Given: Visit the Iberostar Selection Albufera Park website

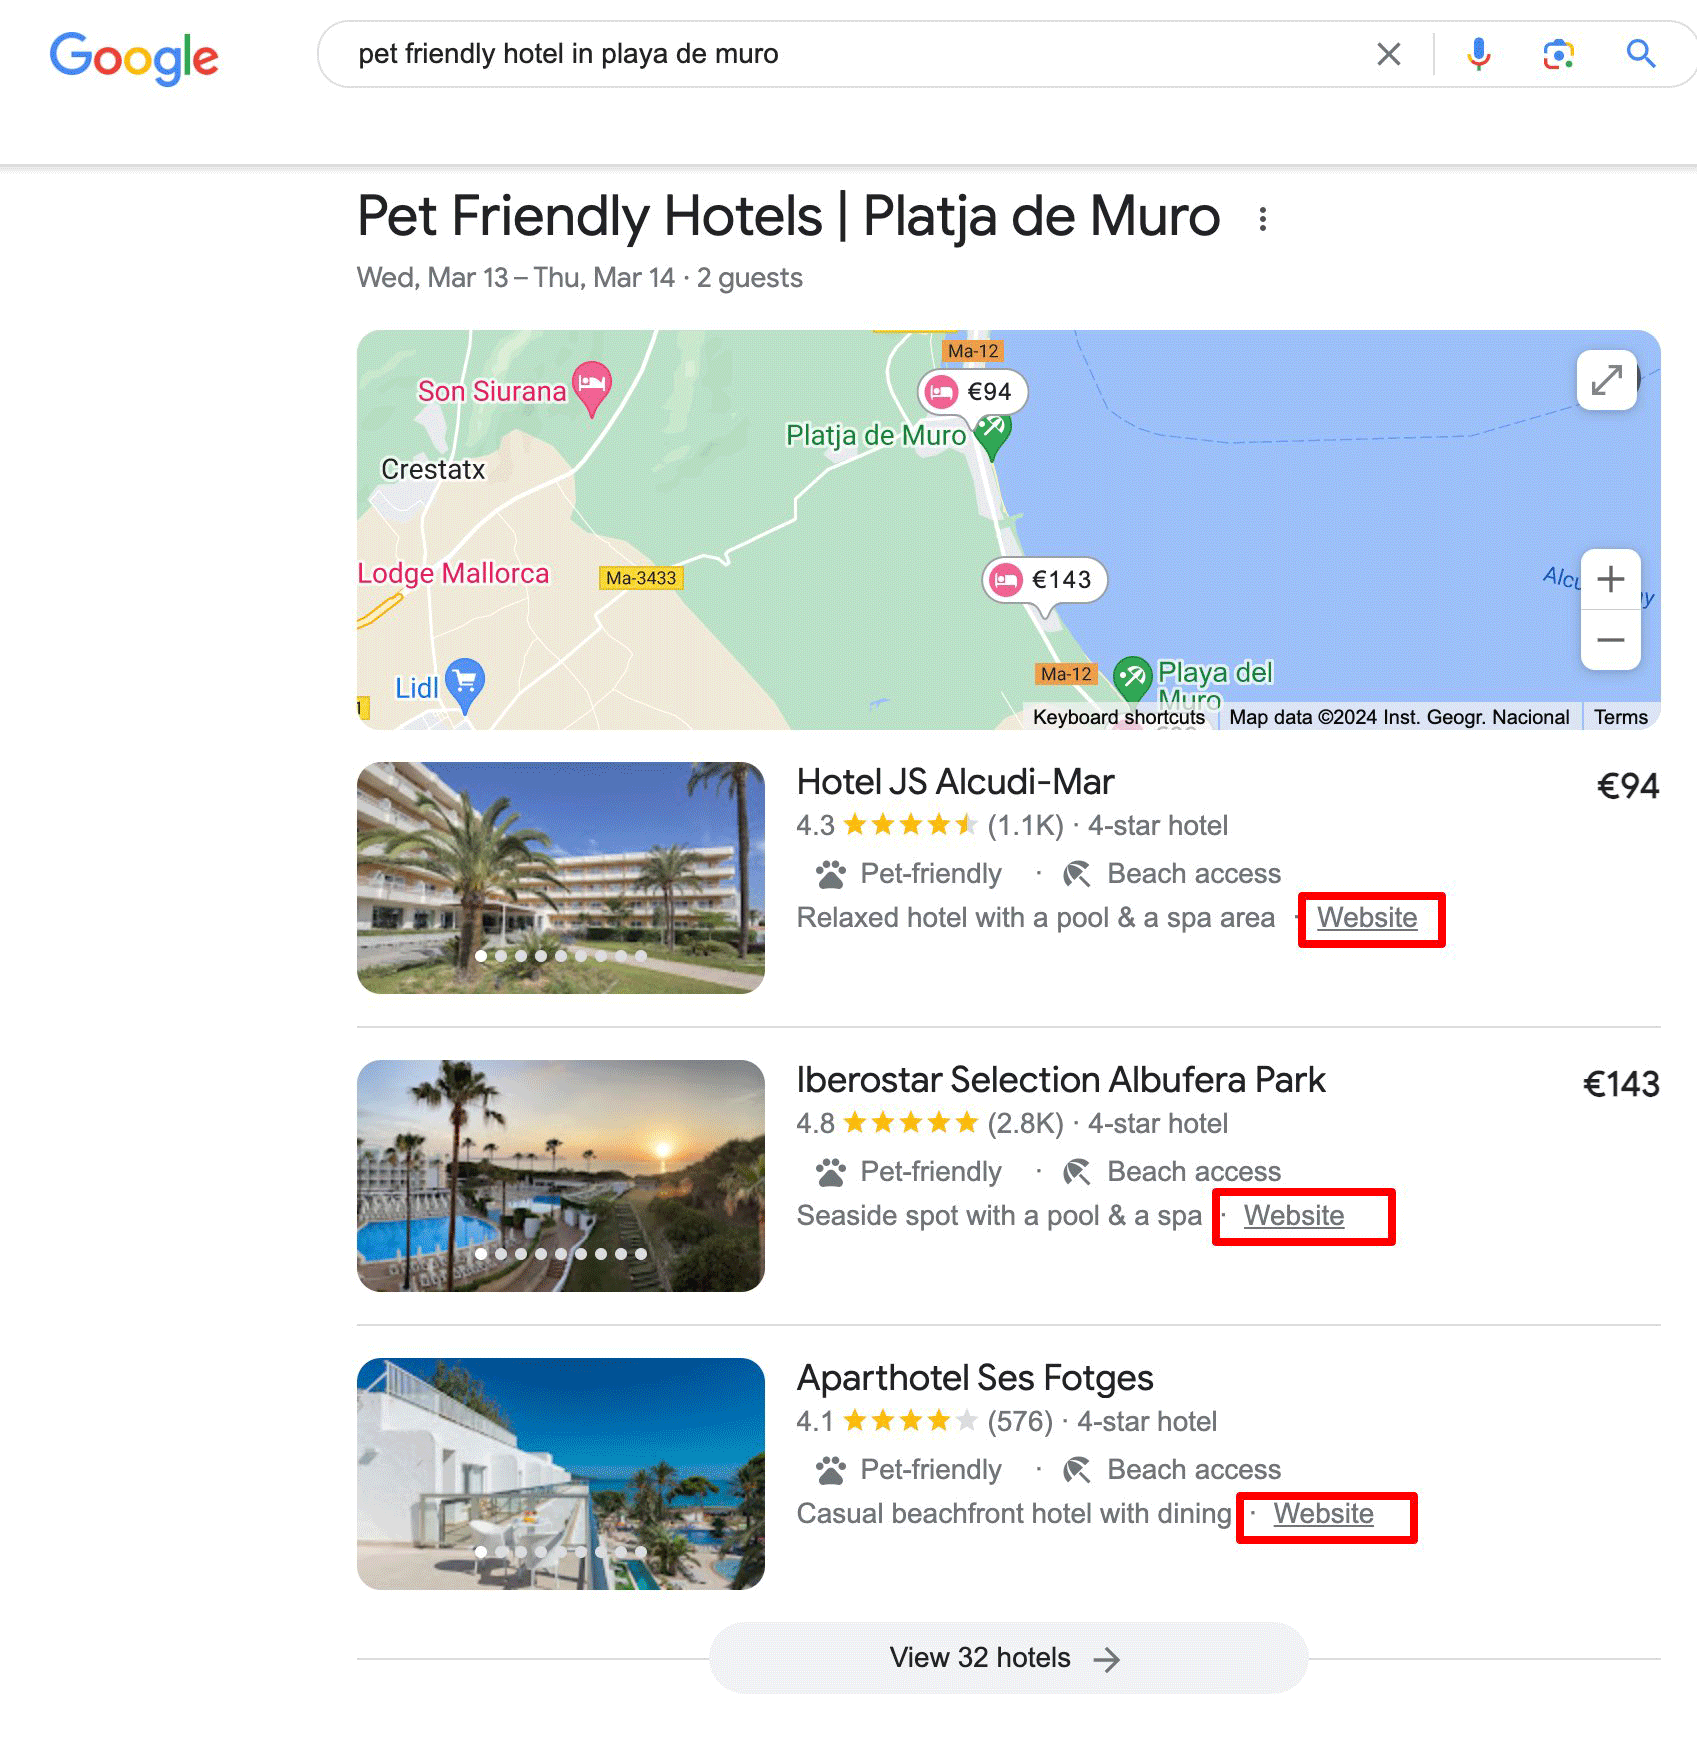Looking at the screenshot, I should pyautogui.click(x=1293, y=1216).
